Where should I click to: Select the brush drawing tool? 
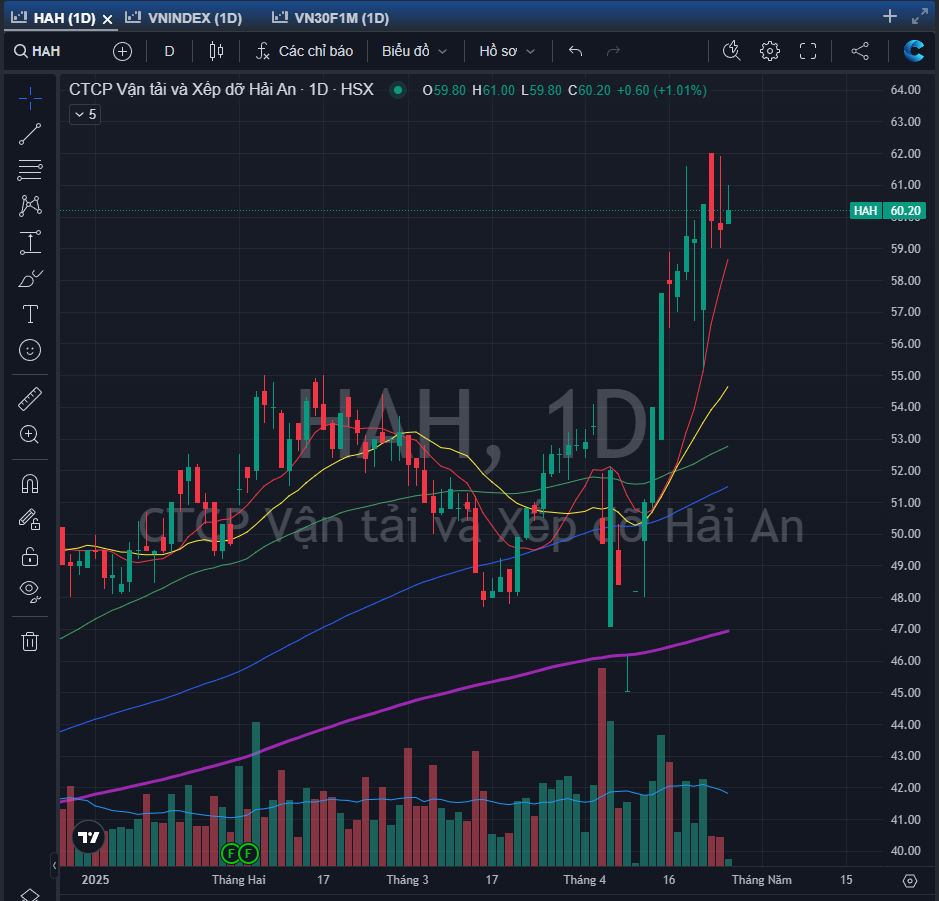(x=30, y=278)
